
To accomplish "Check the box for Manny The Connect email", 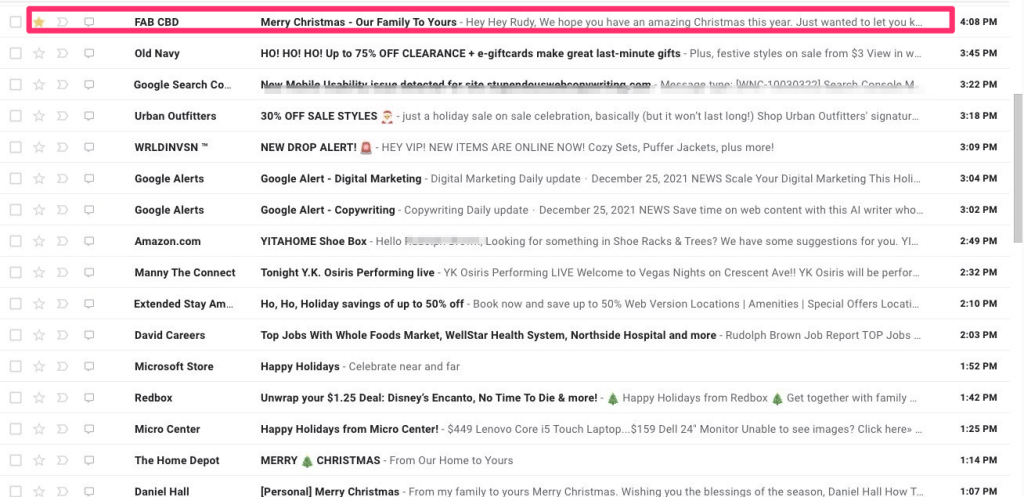I will 15,273.
